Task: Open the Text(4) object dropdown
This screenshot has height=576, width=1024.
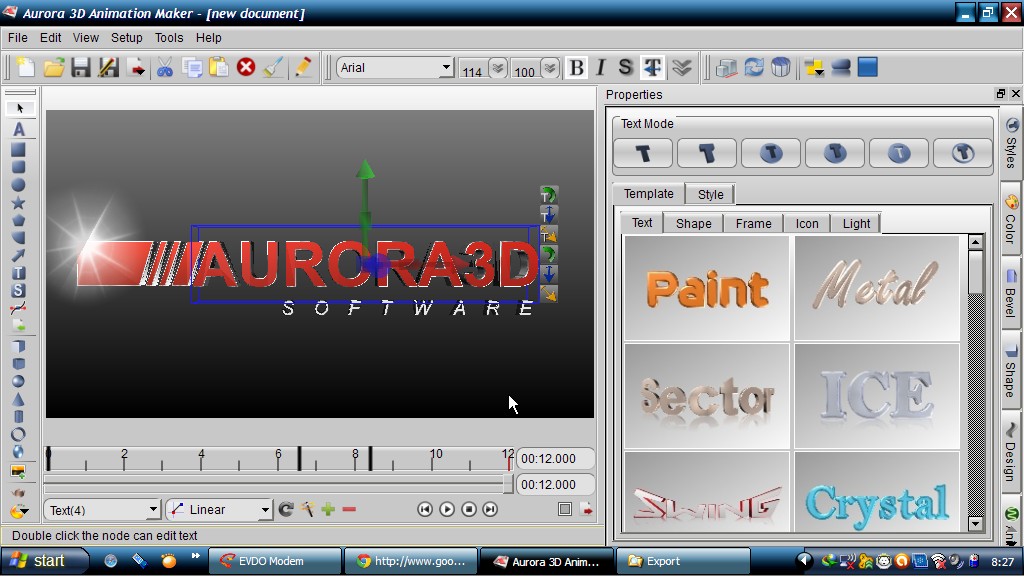Action: pyautogui.click(x=103, y=510)
